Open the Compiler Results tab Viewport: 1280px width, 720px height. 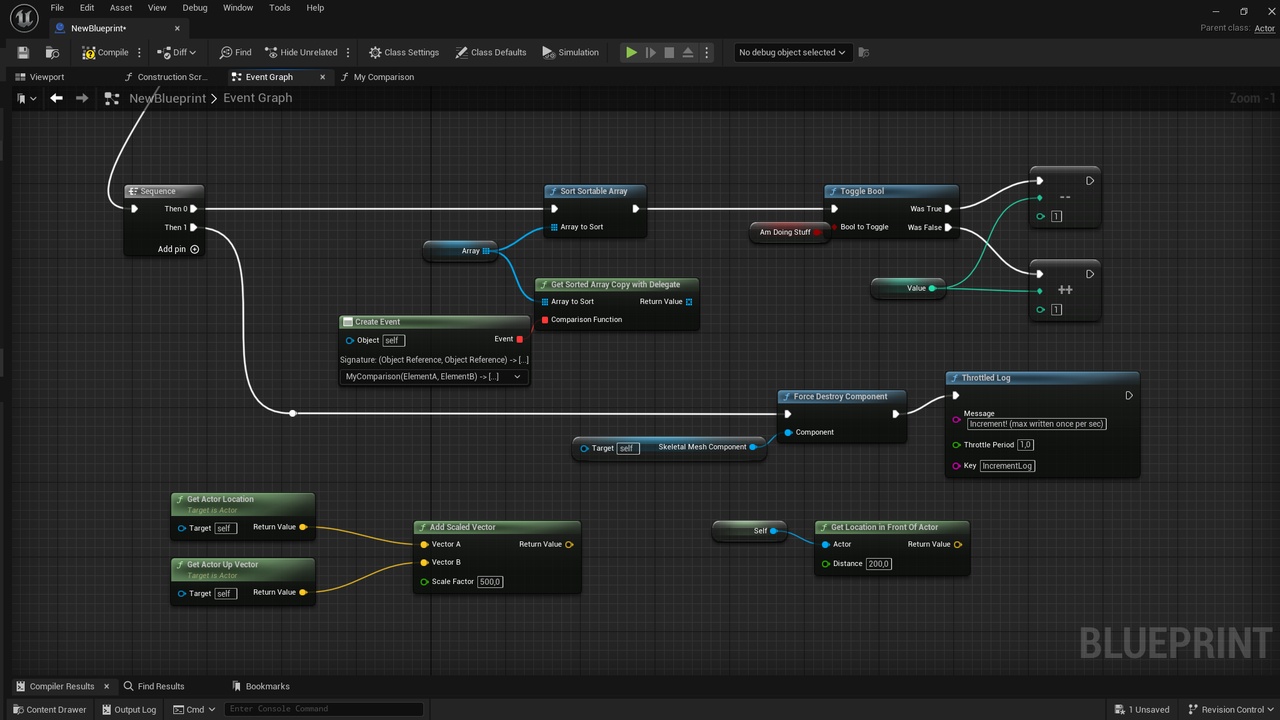62,686
